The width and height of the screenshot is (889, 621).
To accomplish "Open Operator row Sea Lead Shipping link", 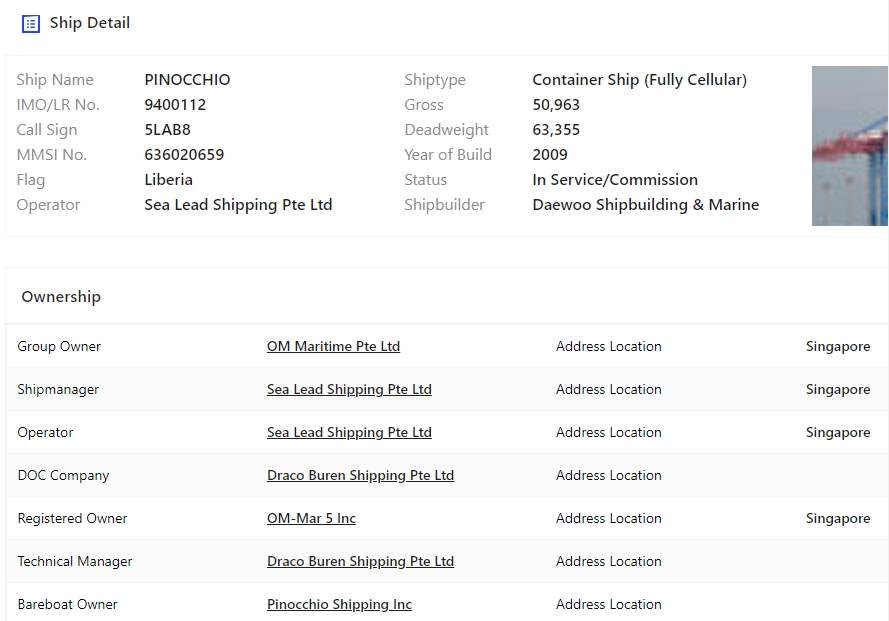I will point(349,432).
